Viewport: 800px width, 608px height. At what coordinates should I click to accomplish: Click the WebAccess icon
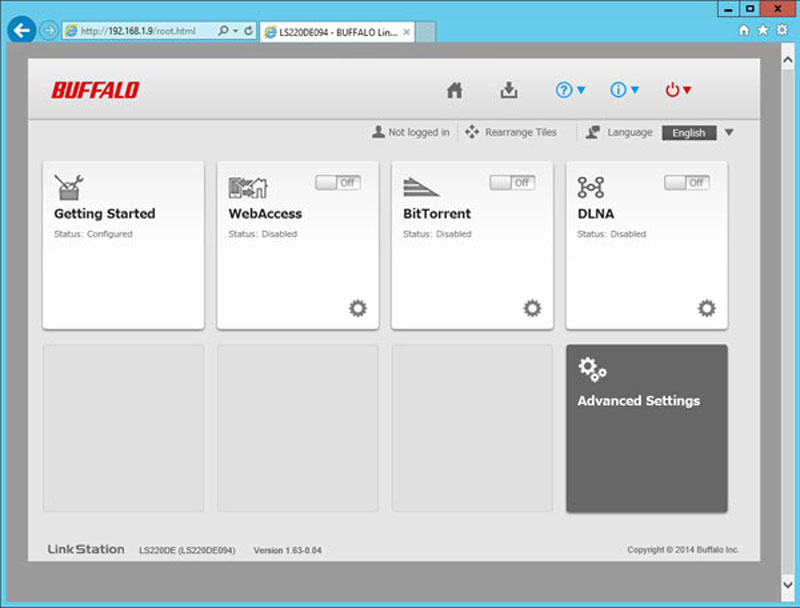pos(248,187)
